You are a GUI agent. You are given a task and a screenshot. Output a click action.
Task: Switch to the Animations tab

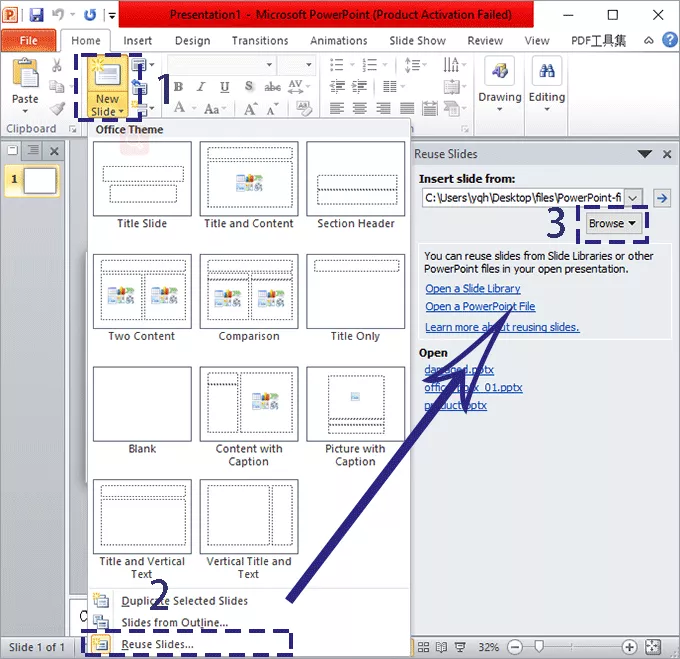pos(339,40)
